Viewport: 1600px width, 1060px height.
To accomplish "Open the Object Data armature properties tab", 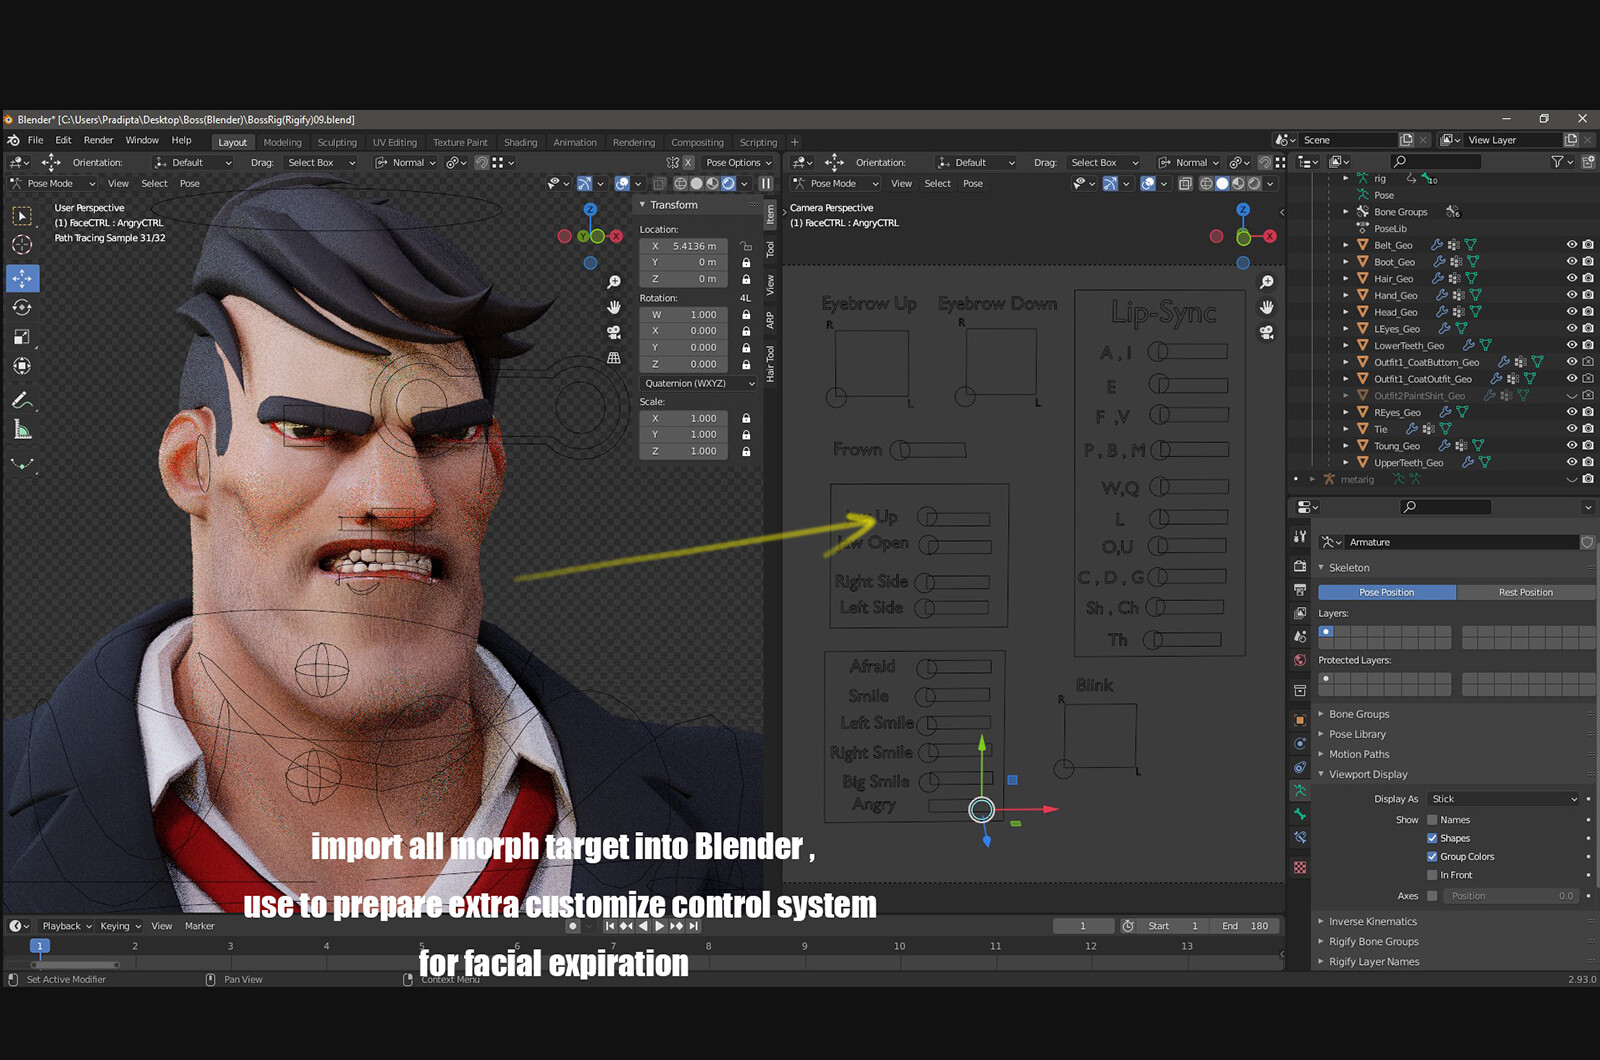I will pyautogui.click(x=1300, y=791).
